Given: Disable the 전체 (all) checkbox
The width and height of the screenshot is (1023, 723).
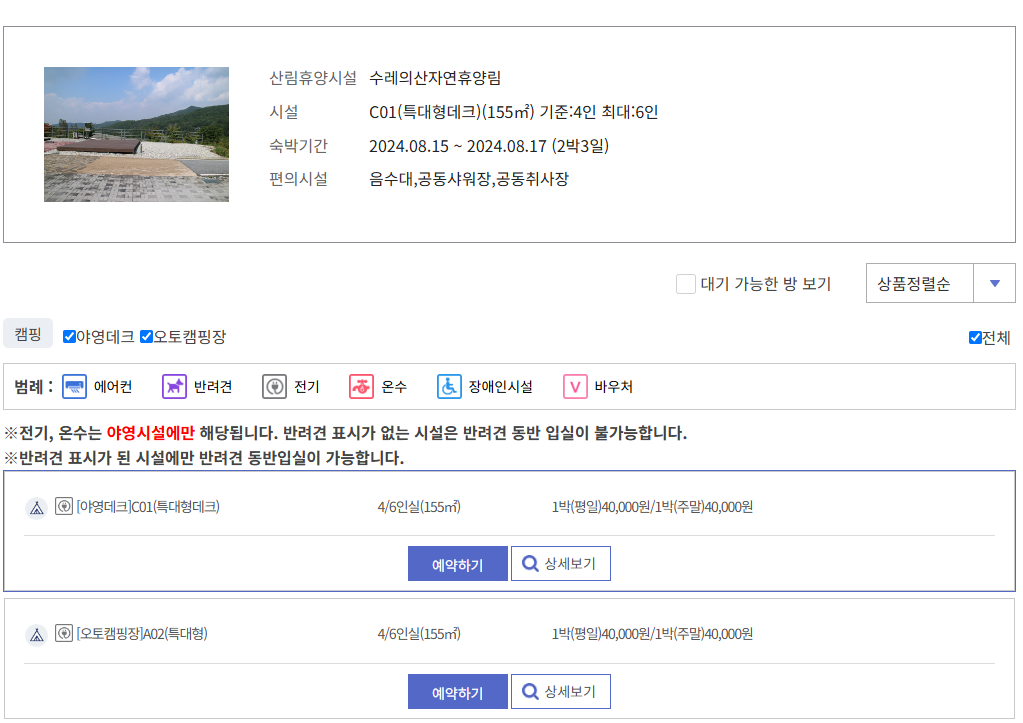Looking at the screenshot, I should 973,338.
